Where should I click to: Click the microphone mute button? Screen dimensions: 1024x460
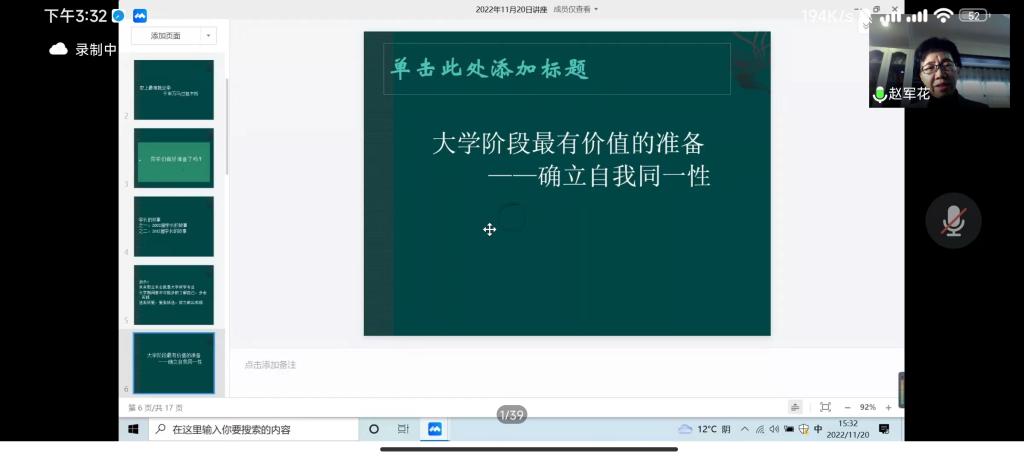pos(953,220)
